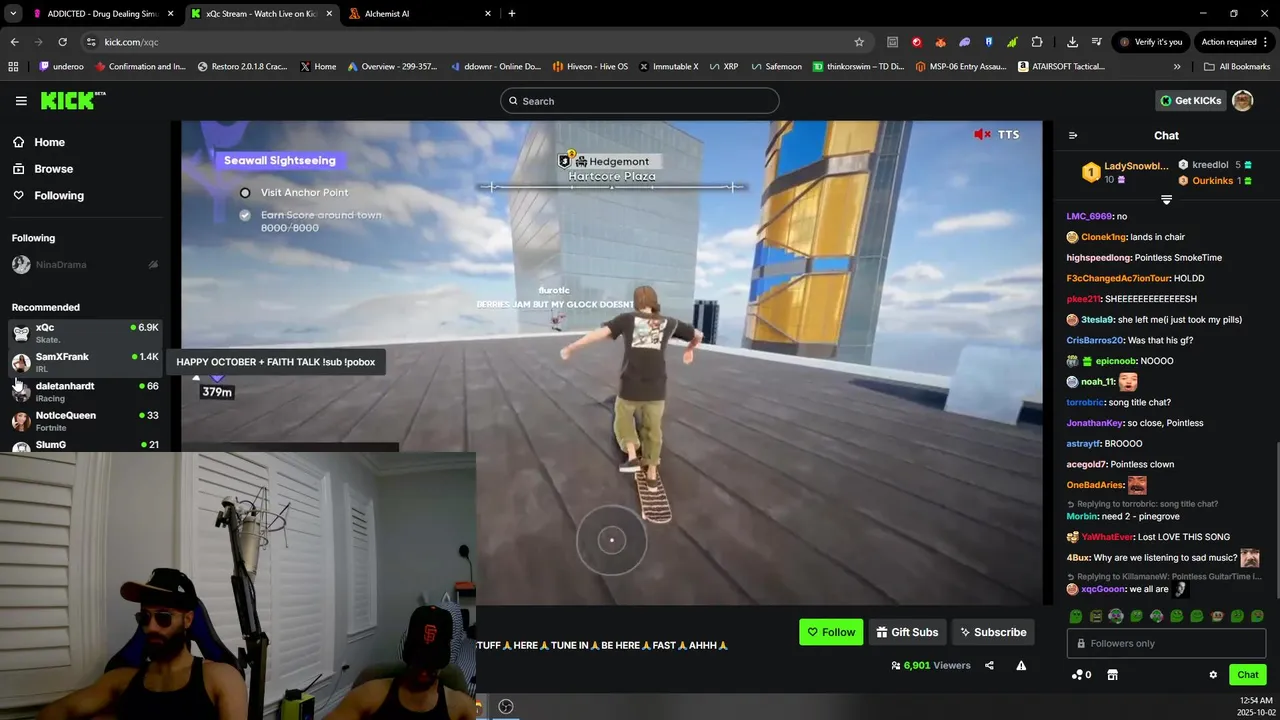Screen dimensions: 1280x720
Task: Open browser downloads icon
Action: click(x=1072, y=42)
